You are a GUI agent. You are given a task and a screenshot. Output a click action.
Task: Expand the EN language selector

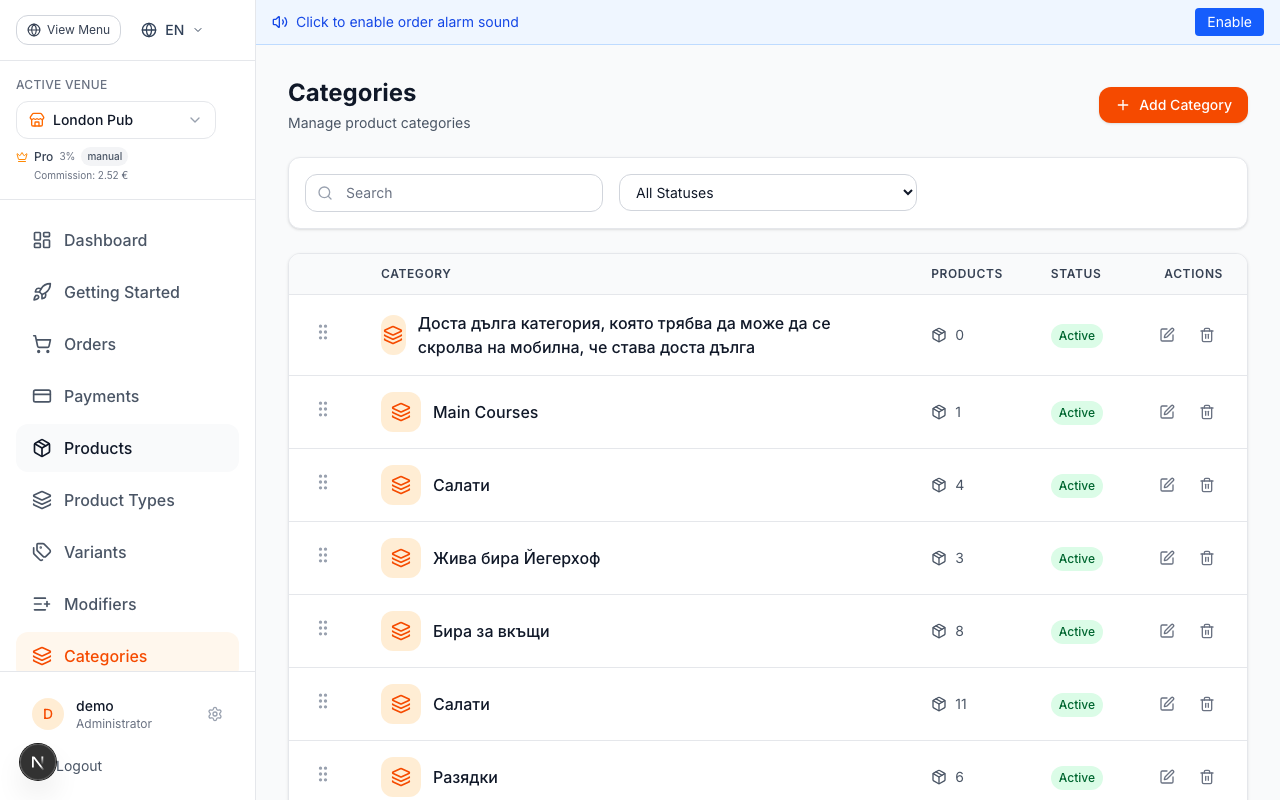coord(171,30)
